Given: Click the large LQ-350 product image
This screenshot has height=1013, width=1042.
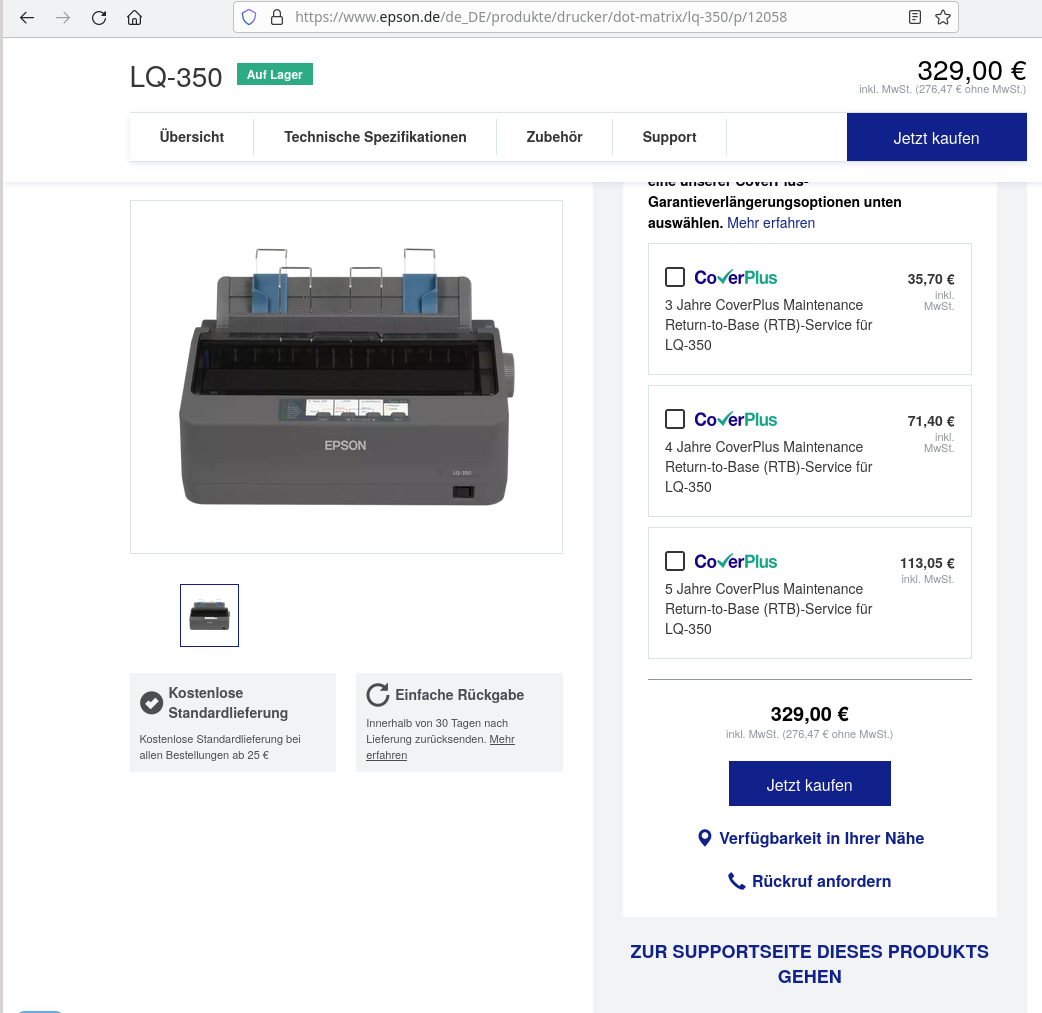Looking at the screenshot, I should coord(346,377).
